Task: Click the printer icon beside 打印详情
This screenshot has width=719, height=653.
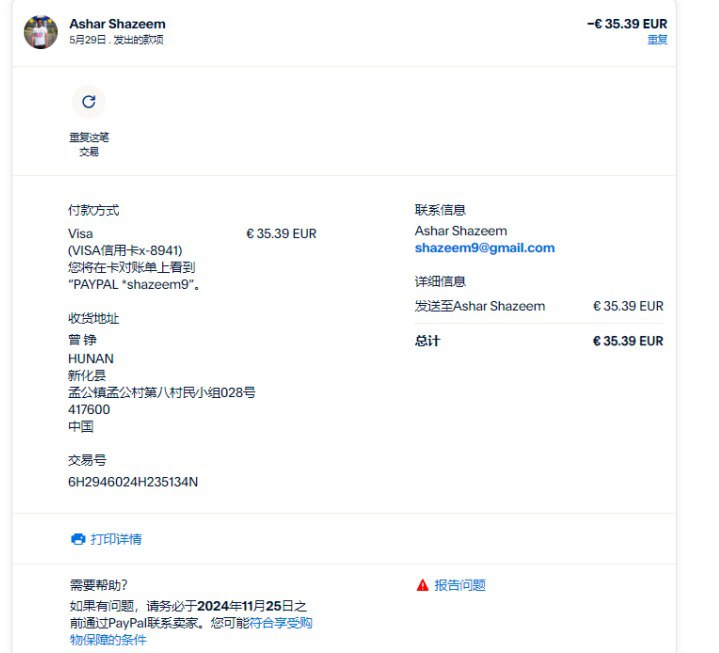Action: point(78,539)
